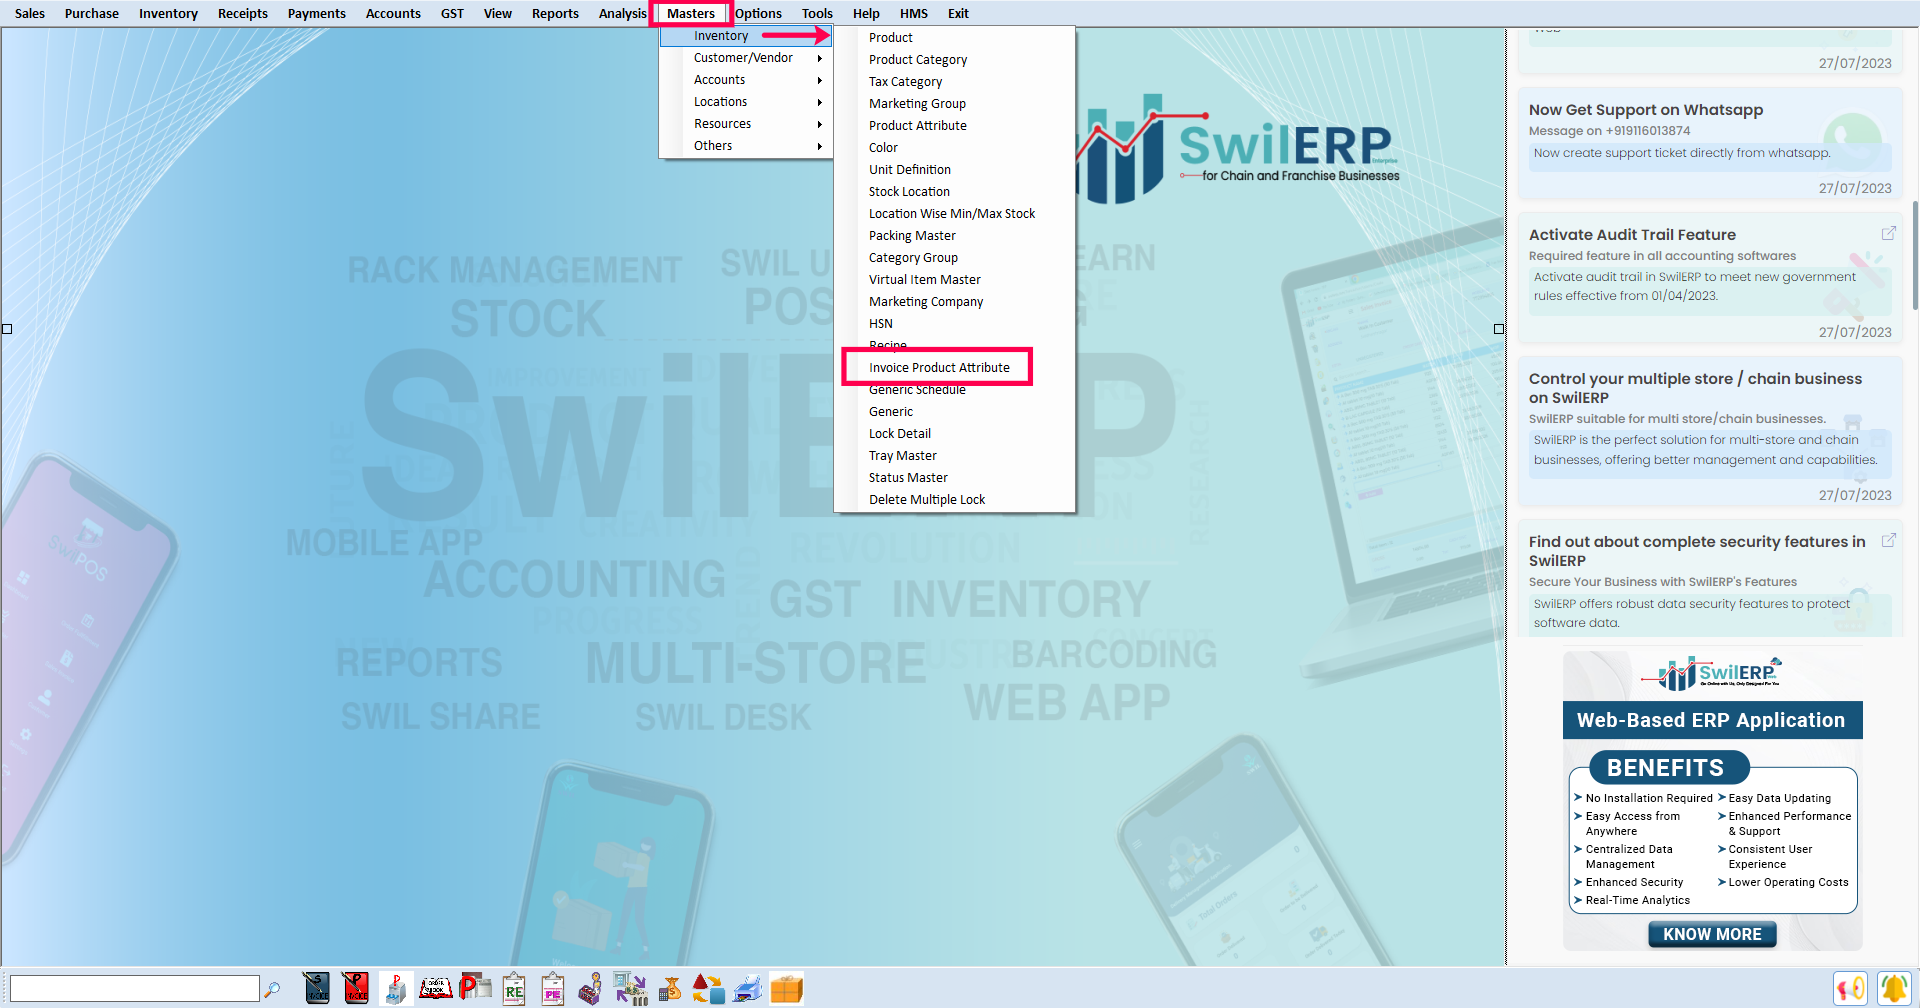
Task: Click the money bag calculator icon
Action: coord(670,988)
